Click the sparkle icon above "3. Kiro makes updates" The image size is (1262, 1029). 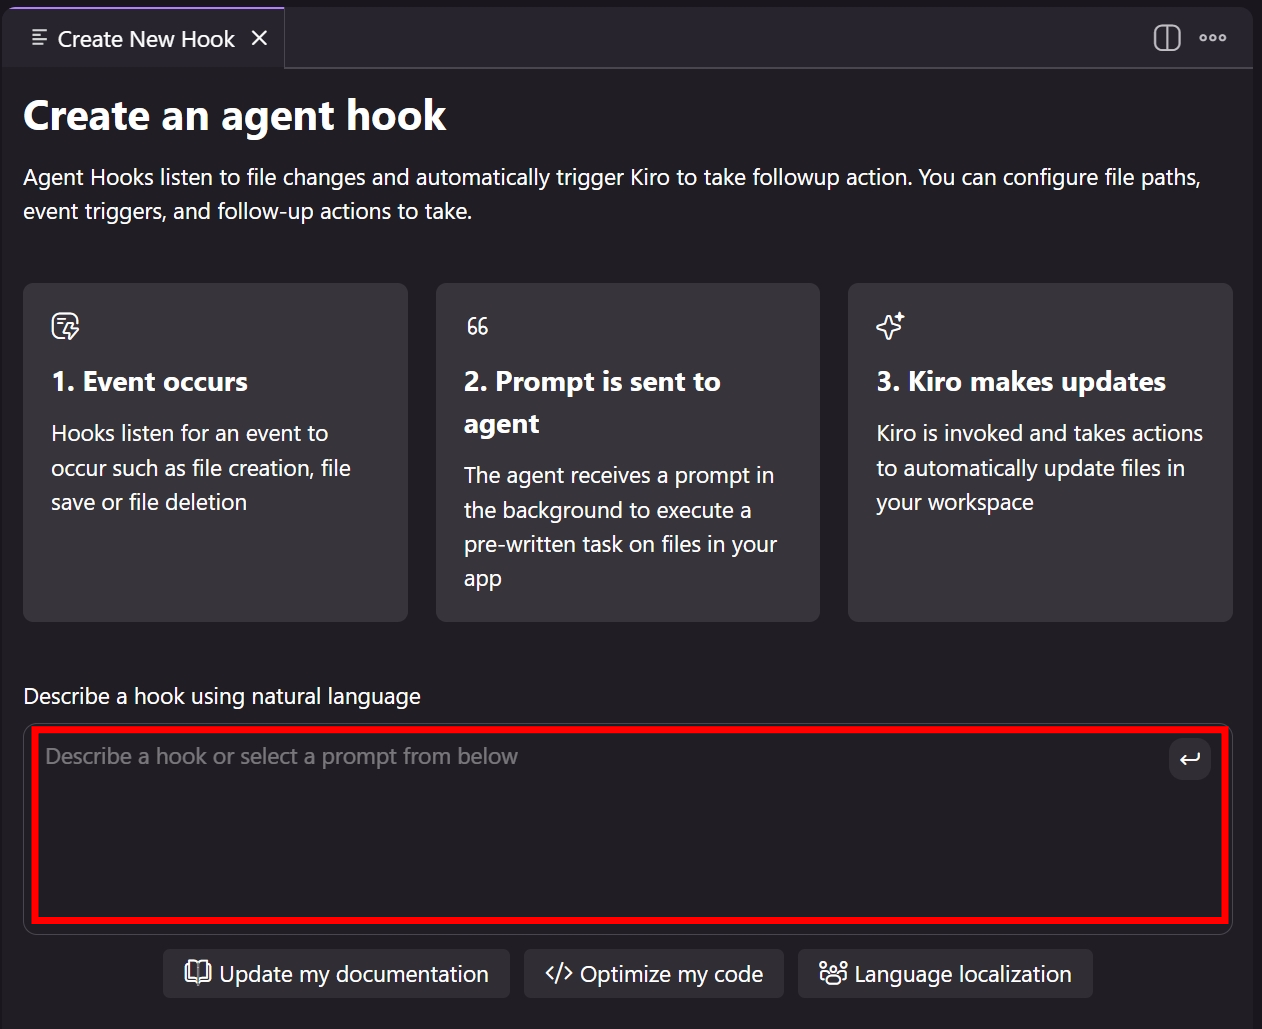(890, 326)
